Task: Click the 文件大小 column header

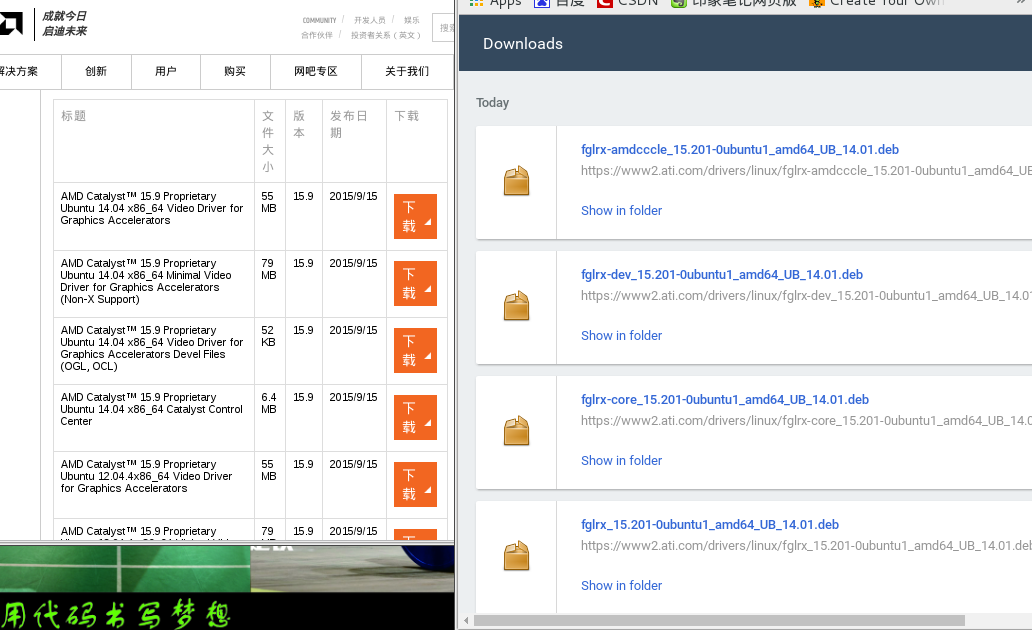Action: click(x=268, y=142)
